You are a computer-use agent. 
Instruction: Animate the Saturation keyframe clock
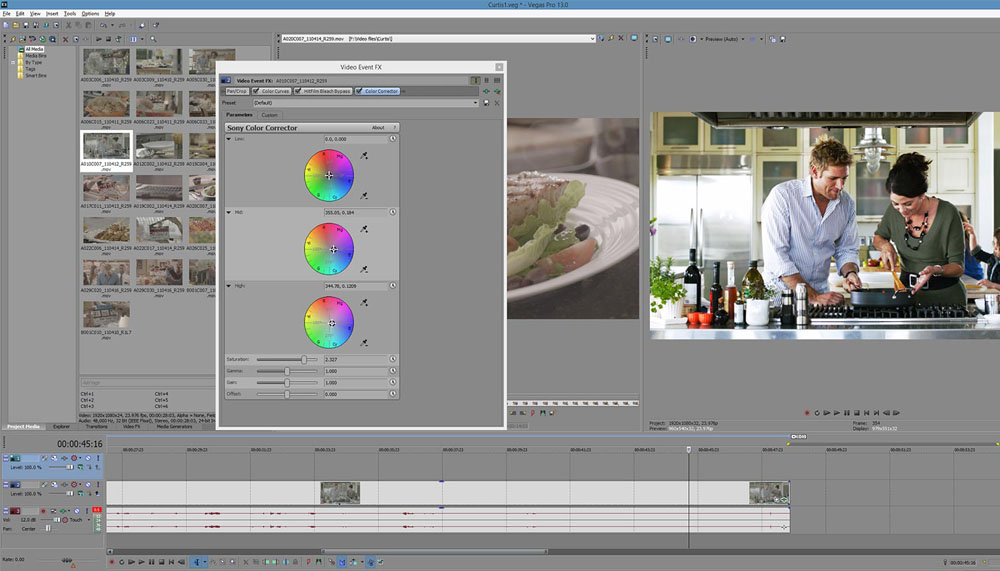(x=393, y=359)
